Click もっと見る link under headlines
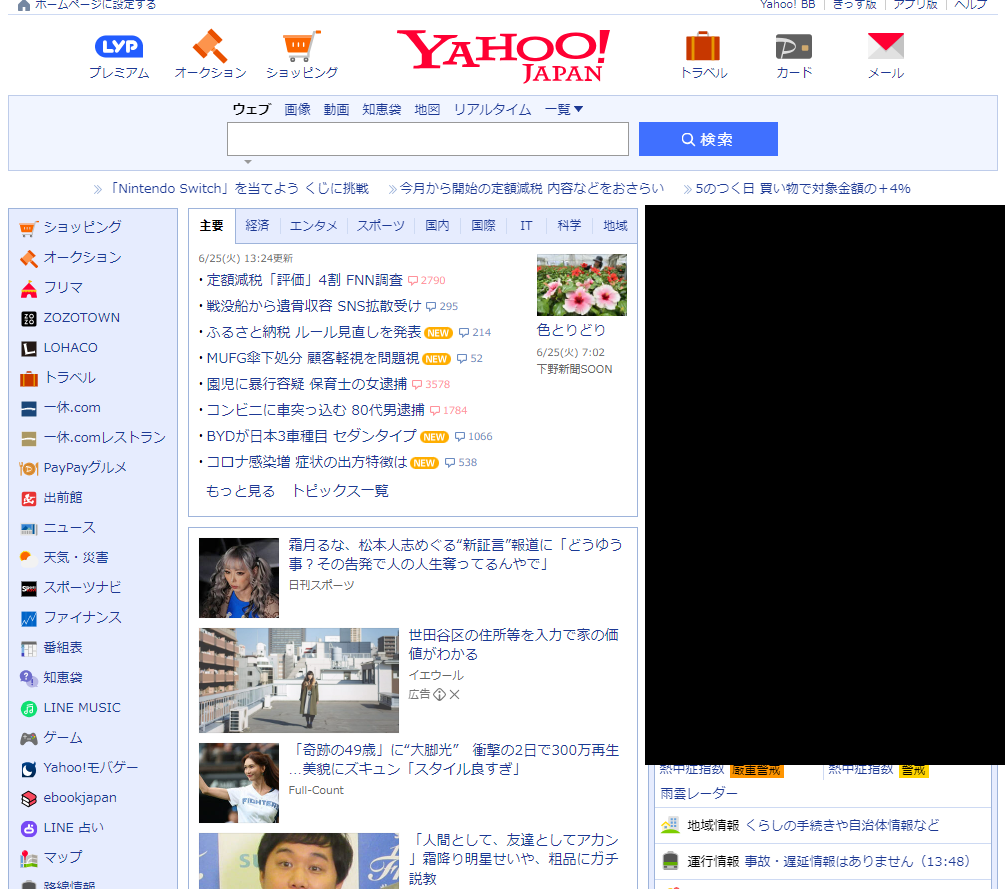 tap(240, 491)
